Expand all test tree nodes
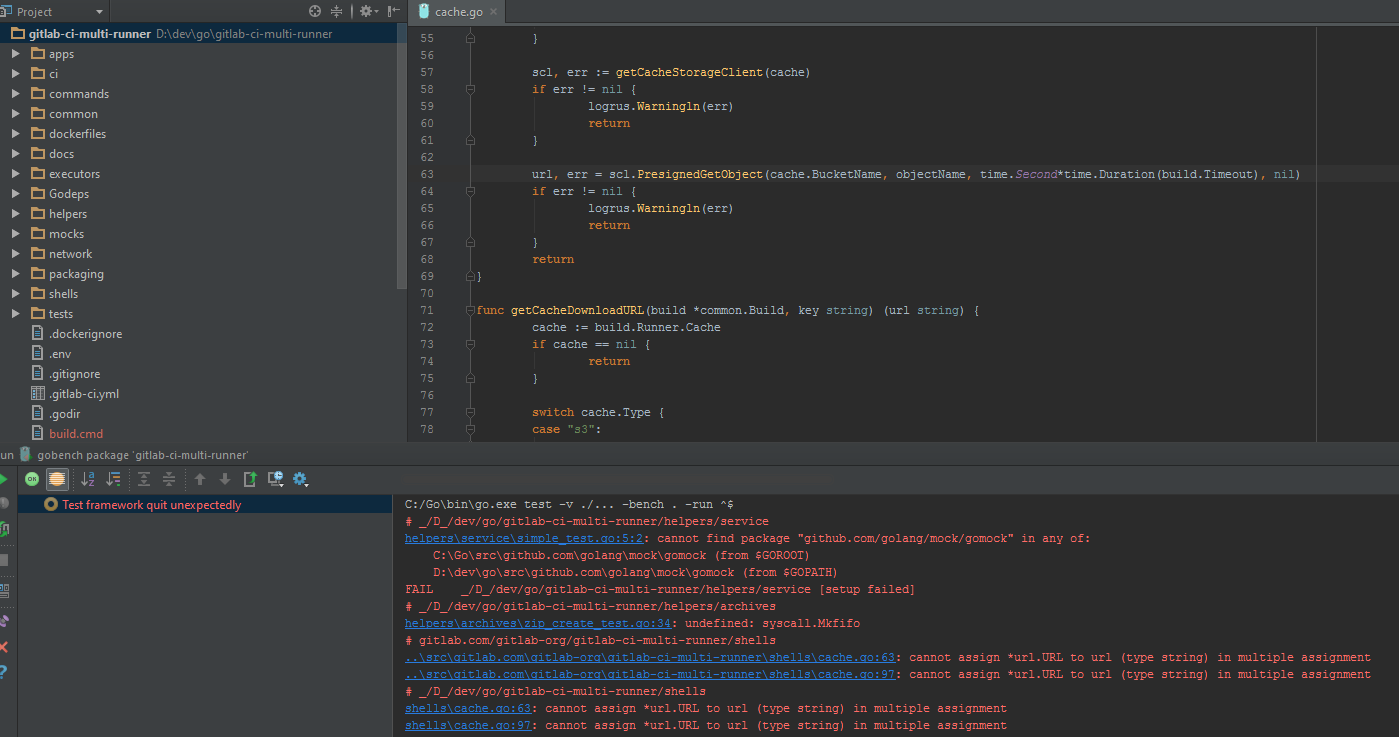Image resolution: width=1399 pixels, height=737 pixels. pyautogui.click(x=144, y=479)
